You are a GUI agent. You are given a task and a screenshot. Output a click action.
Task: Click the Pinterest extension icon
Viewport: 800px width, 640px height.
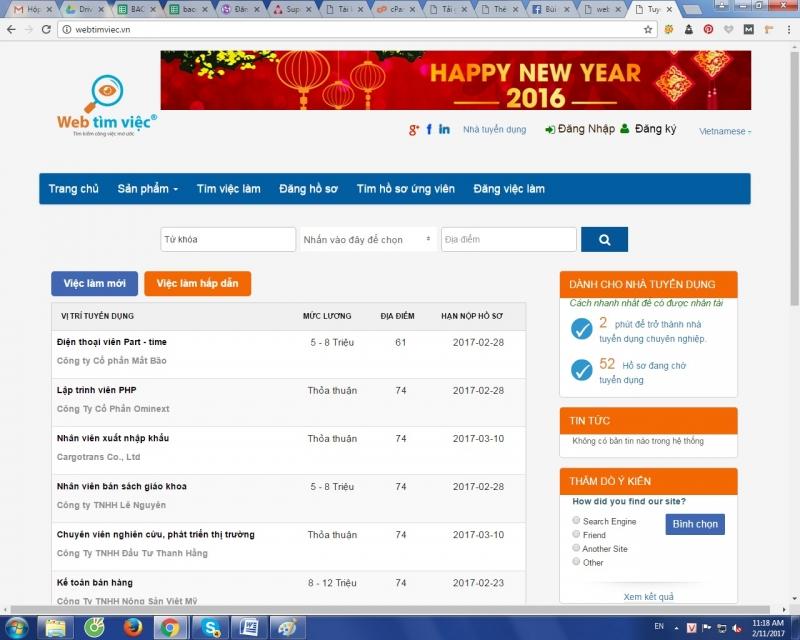click(709, 30)
